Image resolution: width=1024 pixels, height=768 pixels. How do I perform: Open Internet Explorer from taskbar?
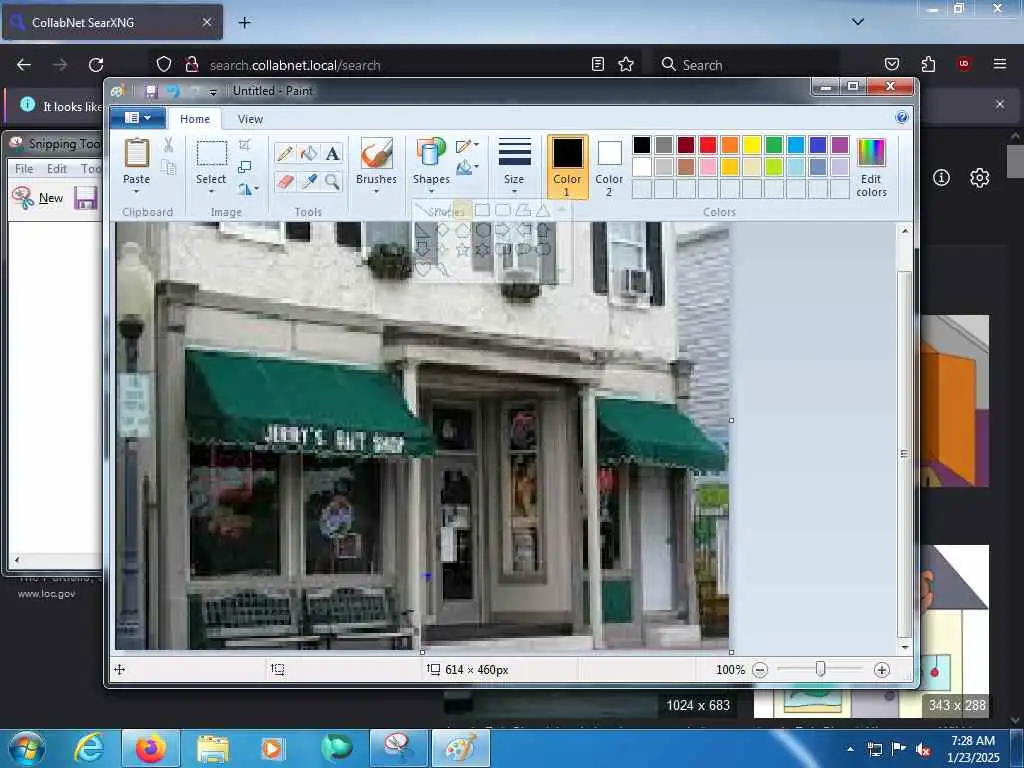pos(88,748)
